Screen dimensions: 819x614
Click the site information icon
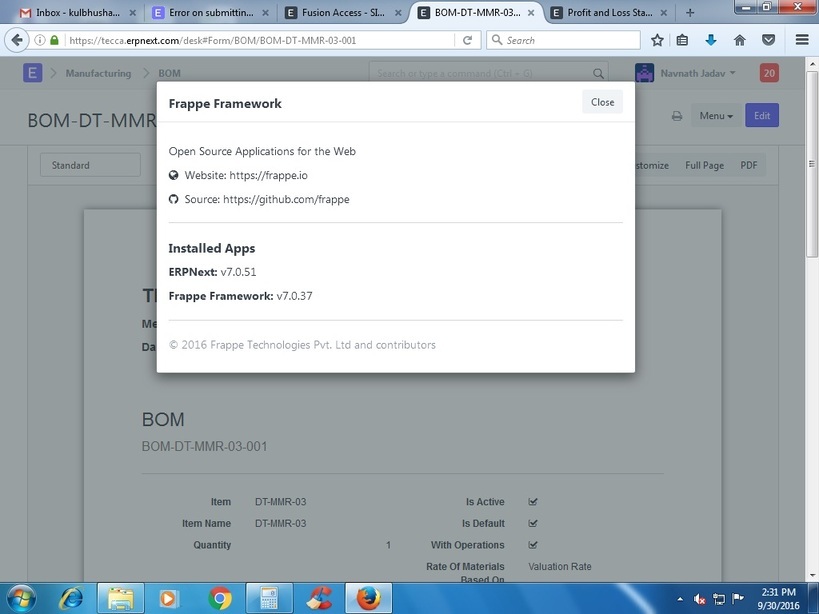tap(40, 40)
